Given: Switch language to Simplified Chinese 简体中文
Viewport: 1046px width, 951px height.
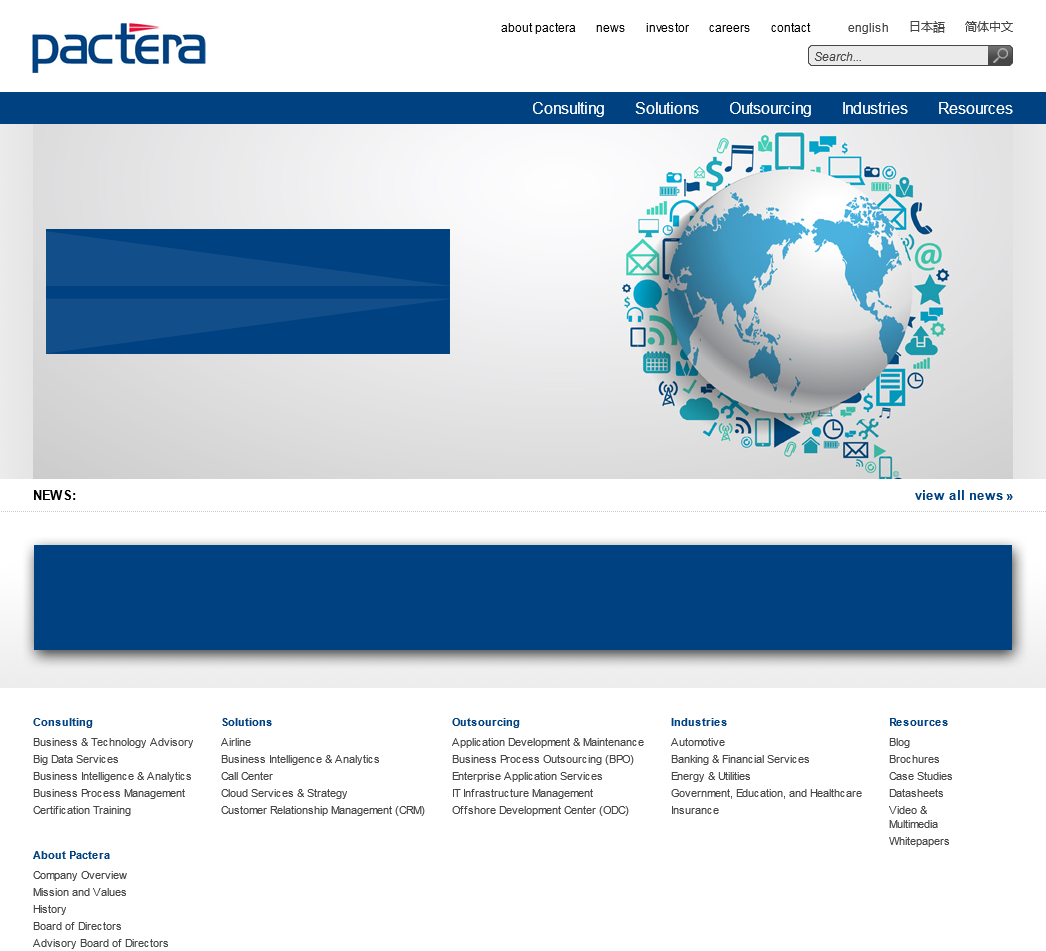Looking at the screenshot, I should pyautogui.click(x=989, y=27).
